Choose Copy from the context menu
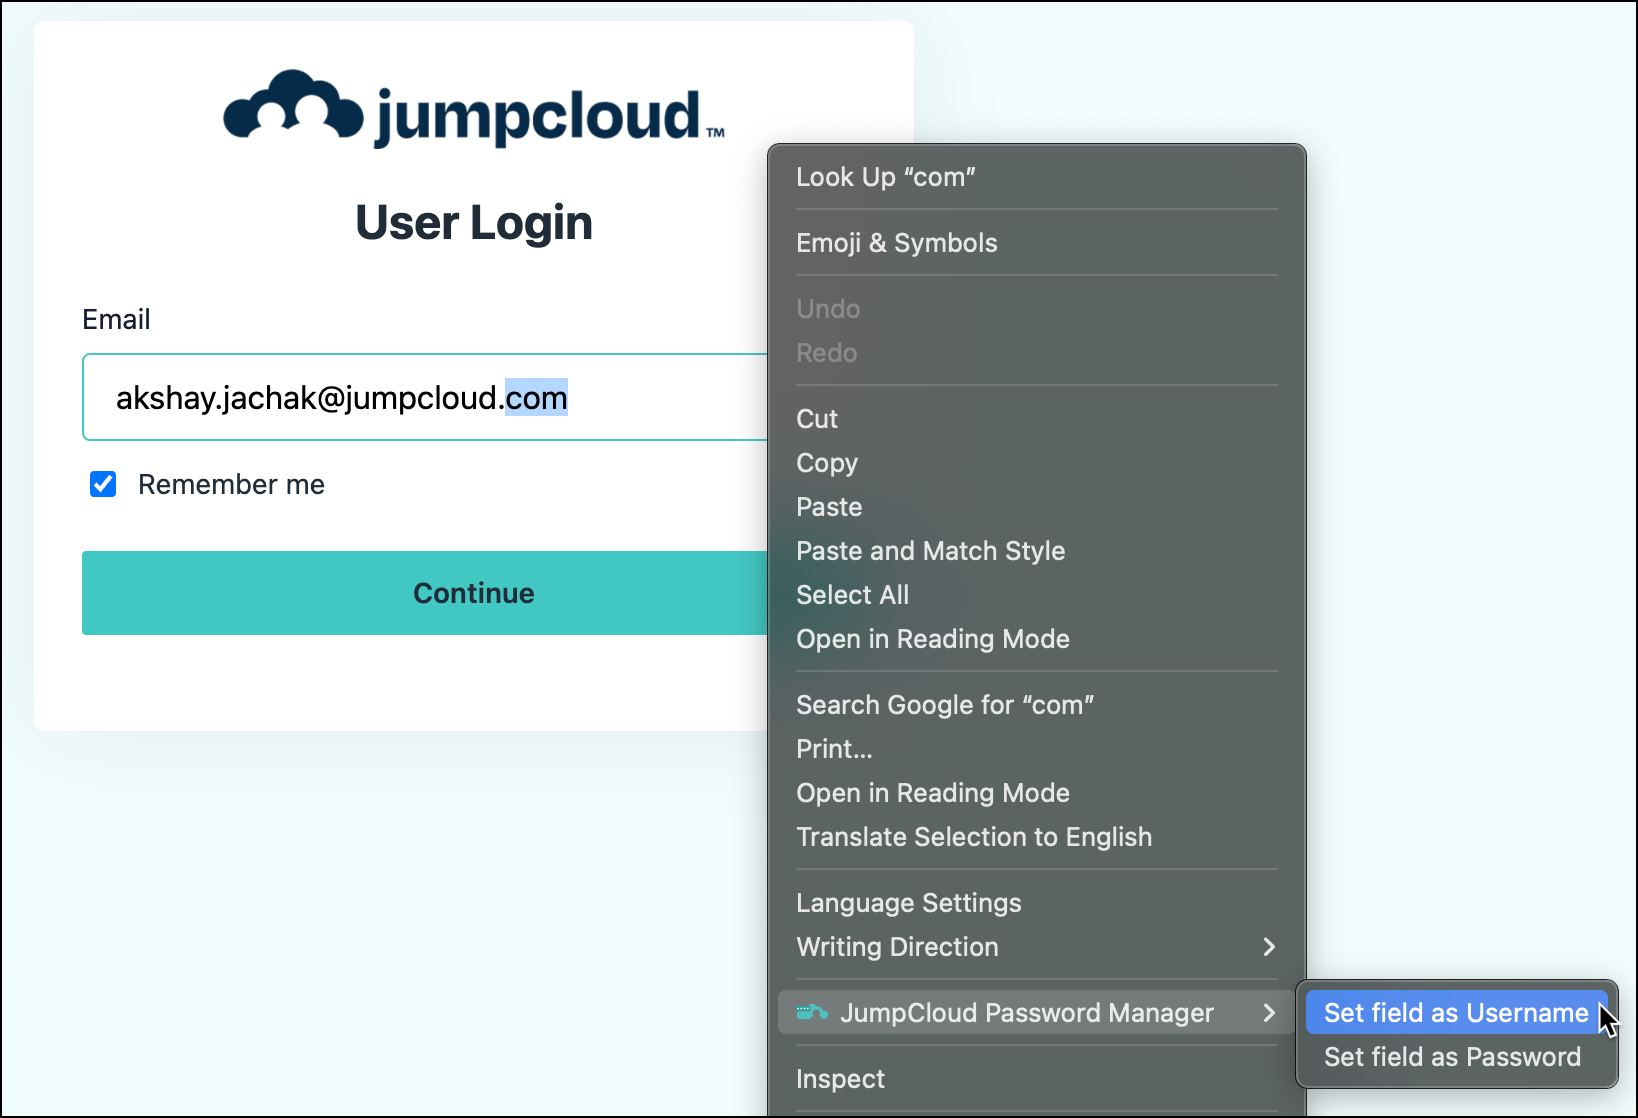Screen dimensions: 1638x1118 [x=826, y=463]
